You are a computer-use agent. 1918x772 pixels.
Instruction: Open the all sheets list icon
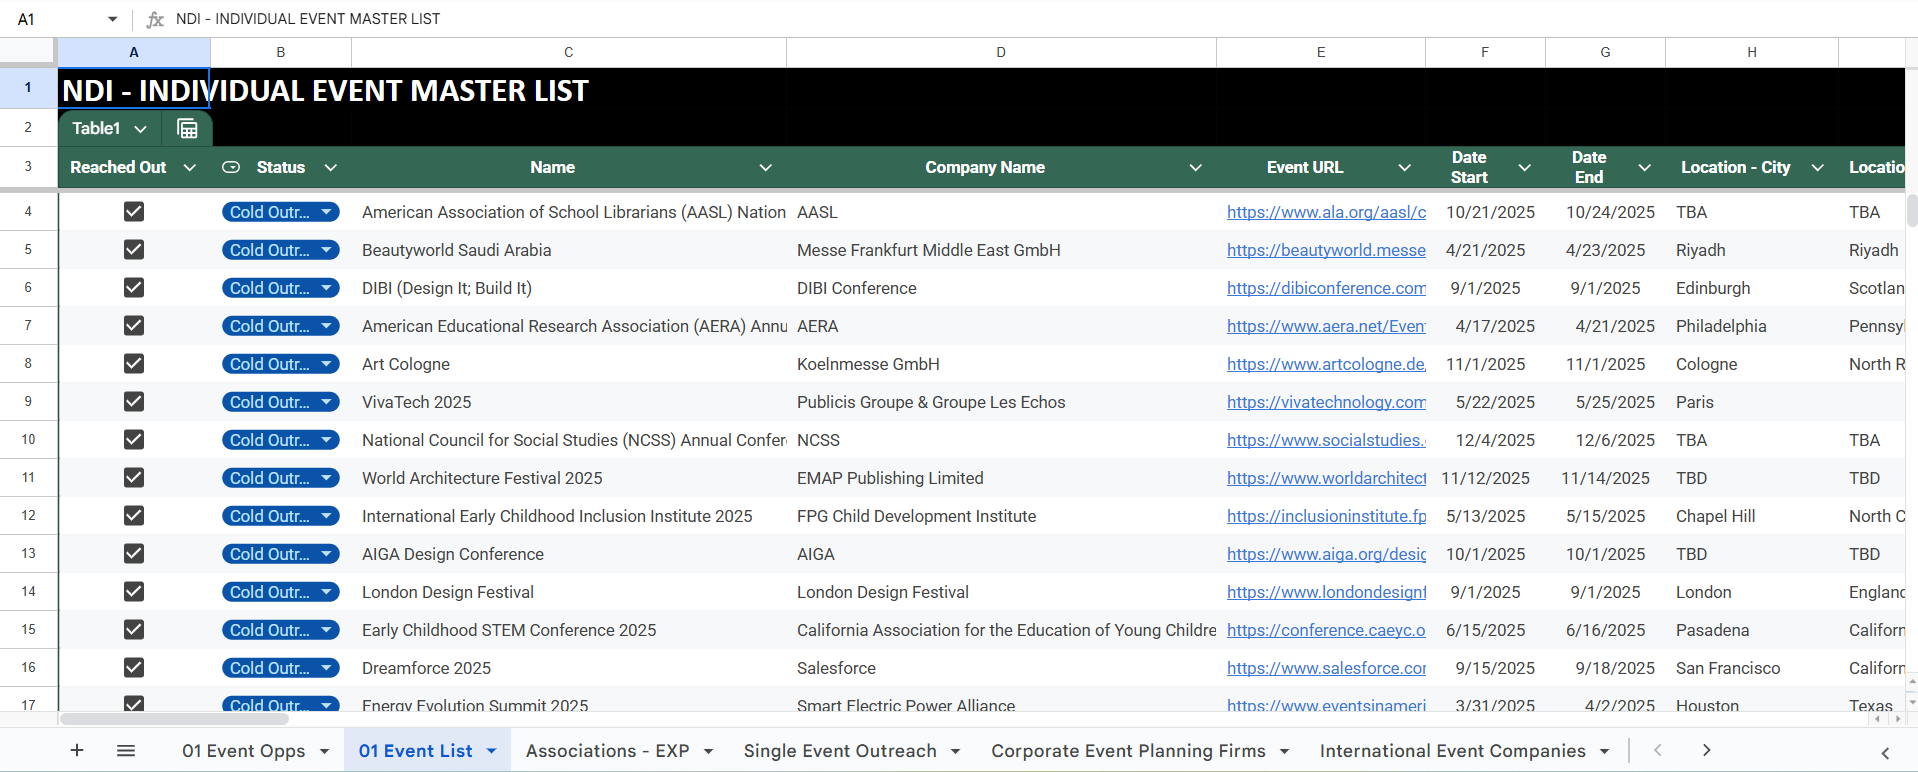(x=126, y=750)
